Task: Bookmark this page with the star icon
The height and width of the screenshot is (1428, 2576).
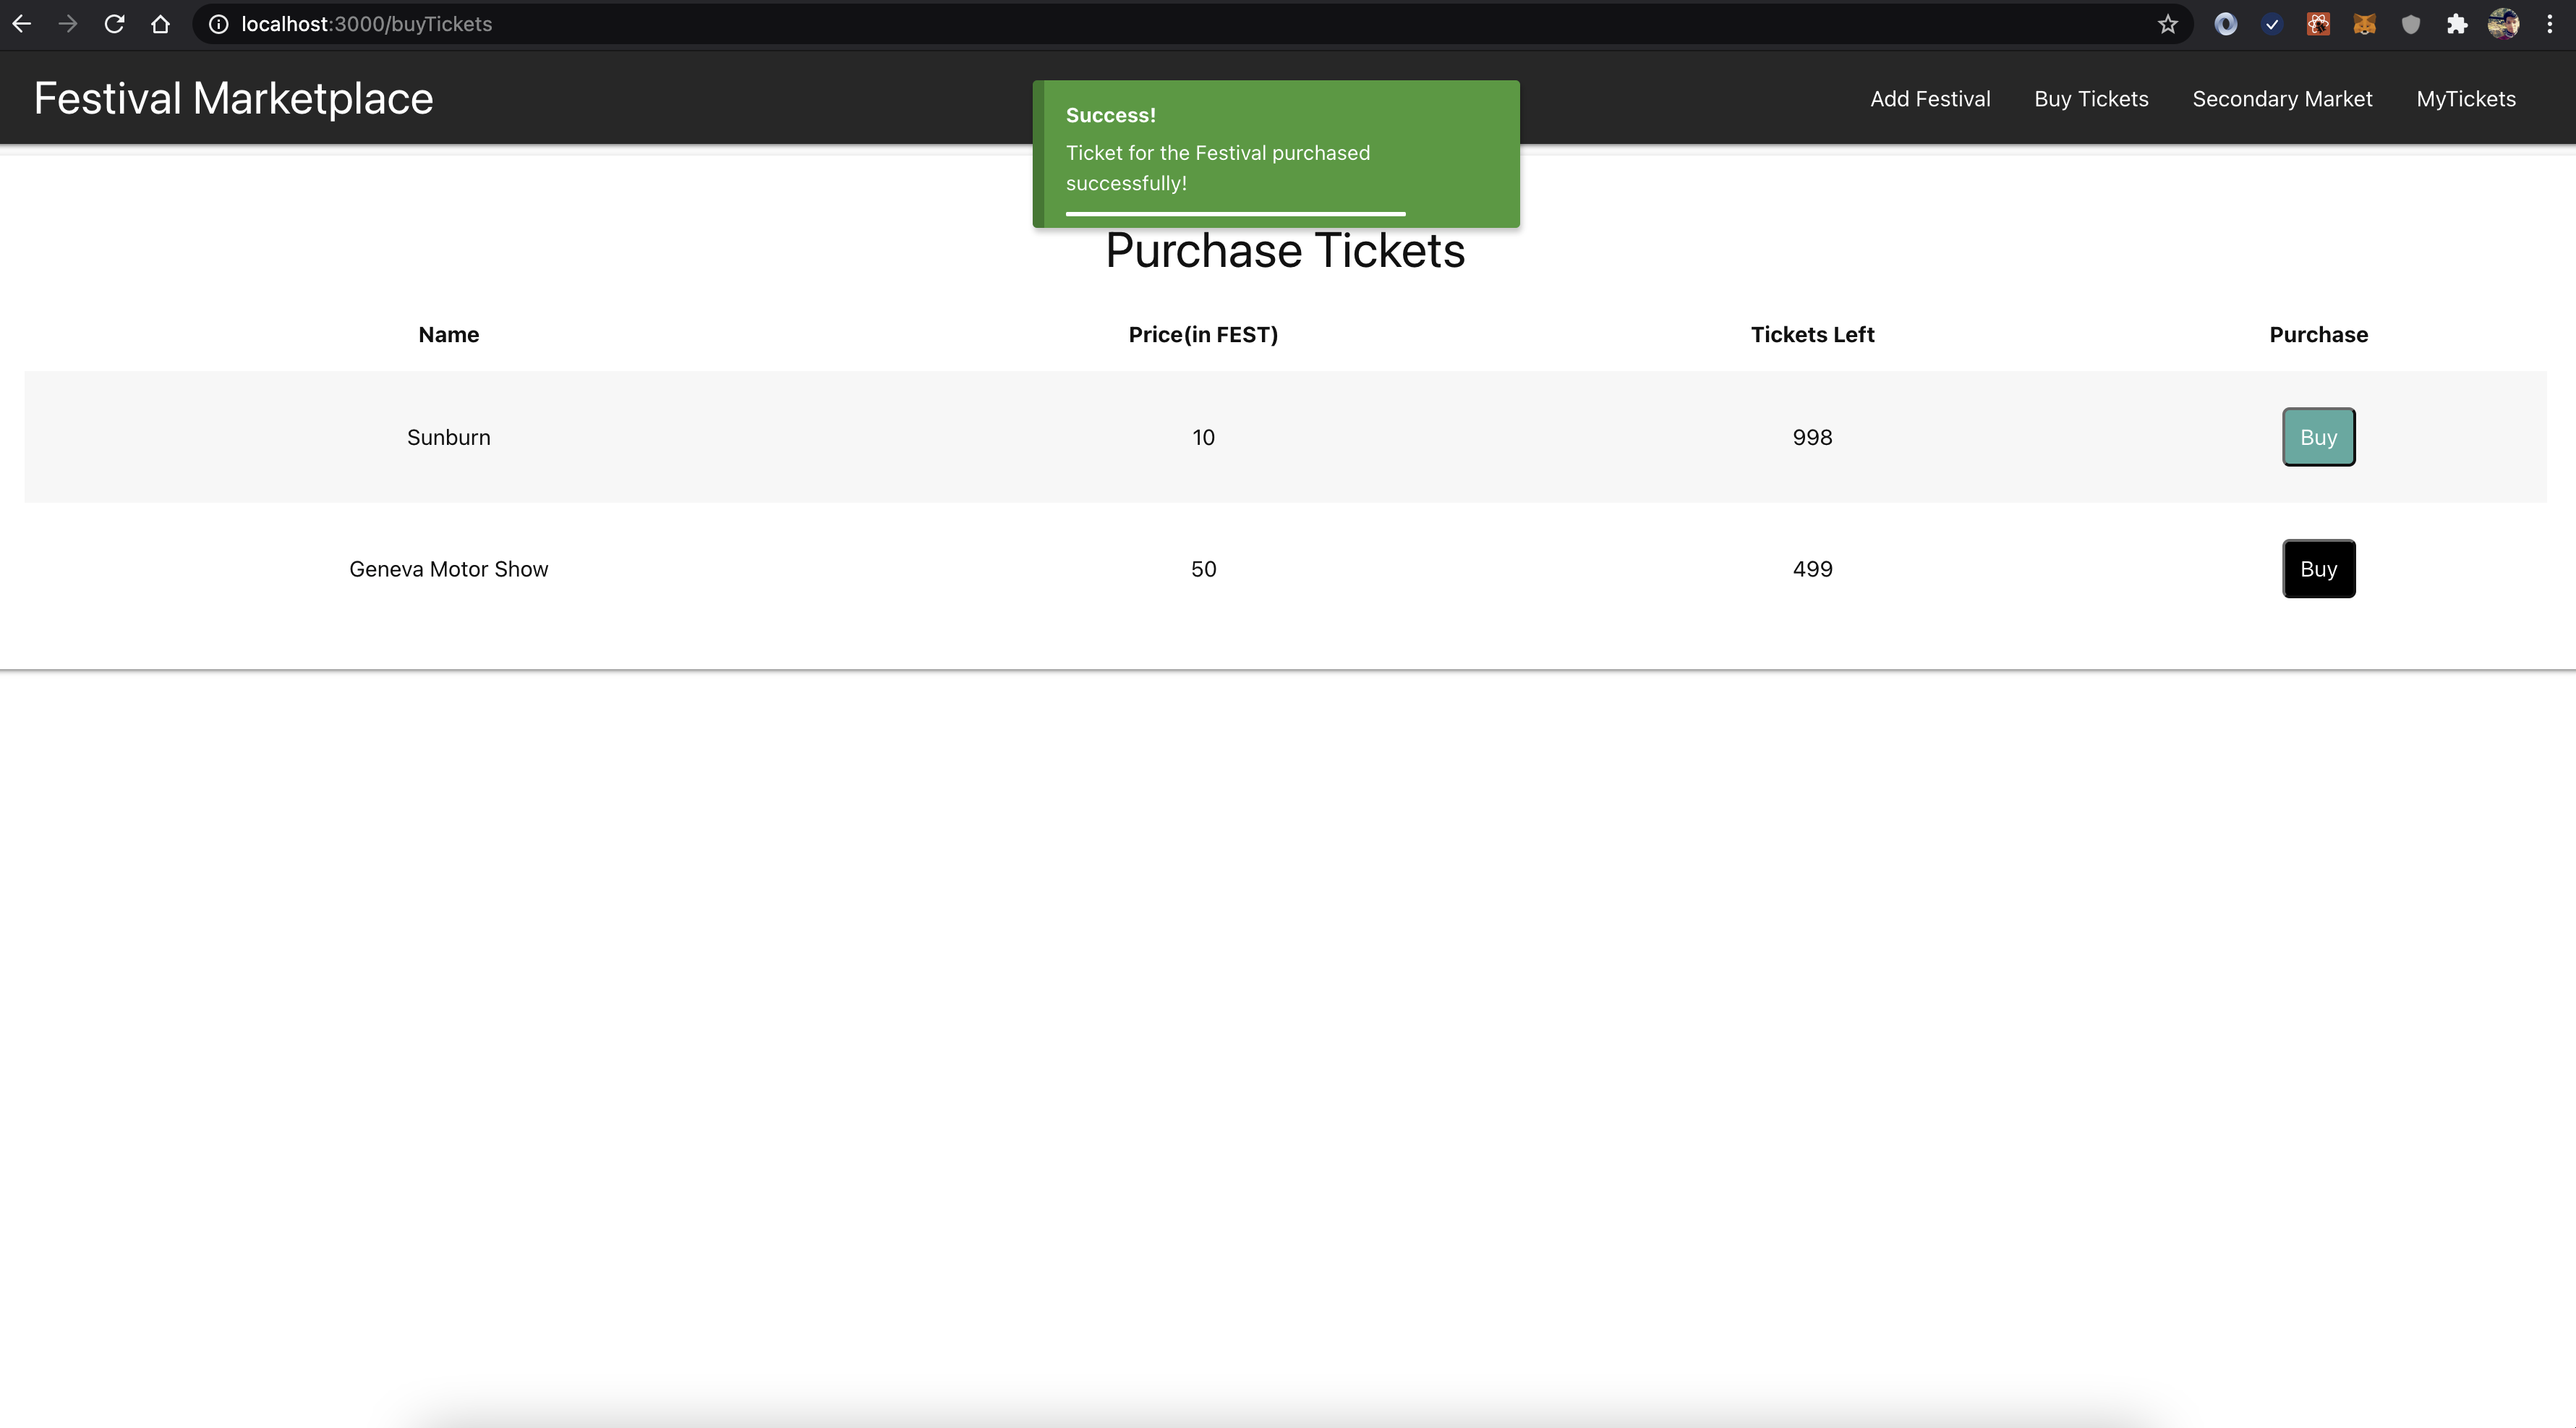Action: 2167,24
